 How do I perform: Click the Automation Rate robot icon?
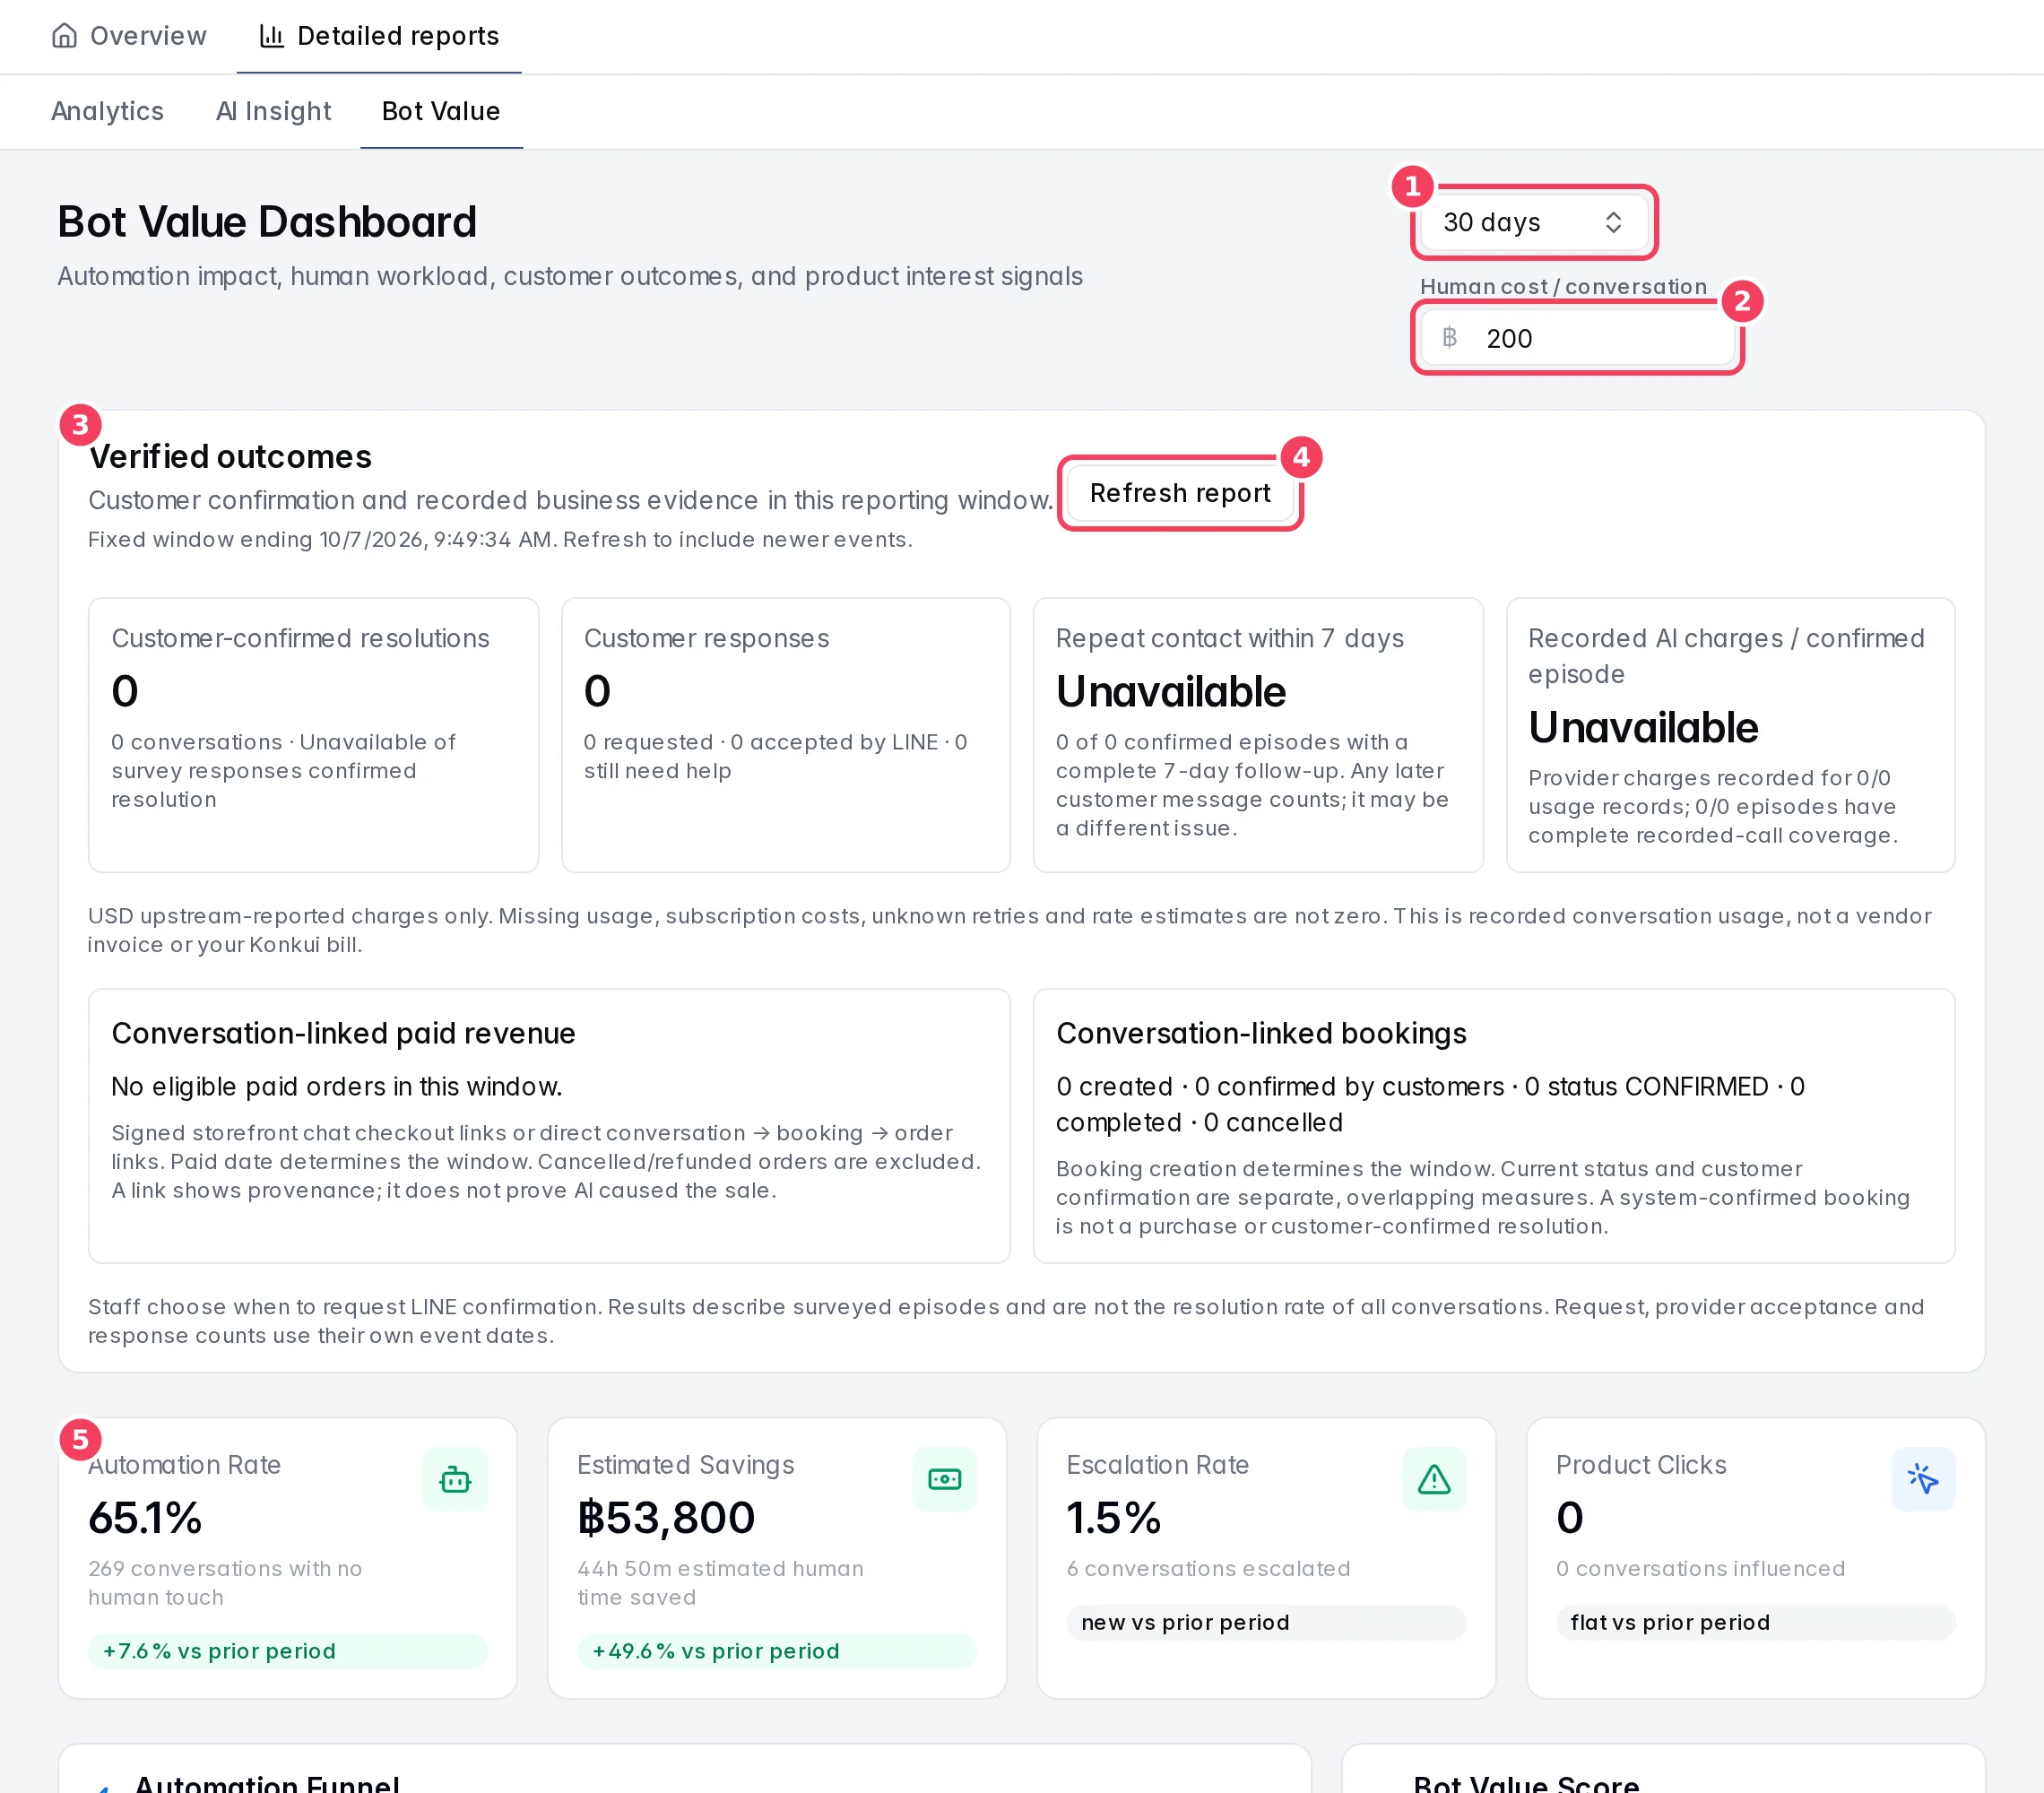click(x=455, y=1479)
